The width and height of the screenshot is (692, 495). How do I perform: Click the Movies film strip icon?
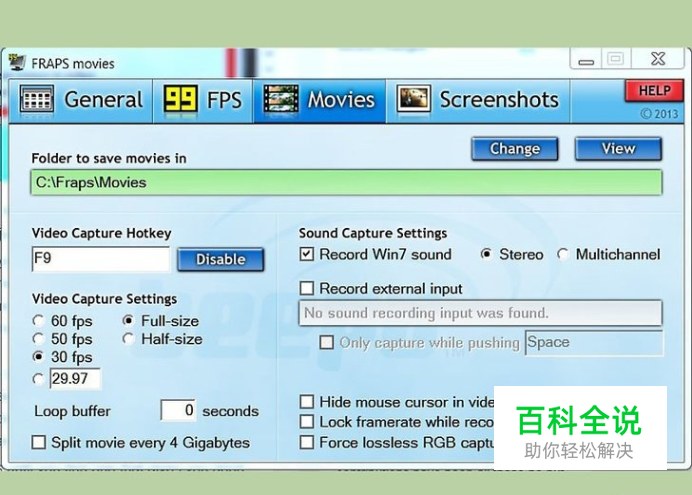280,99
